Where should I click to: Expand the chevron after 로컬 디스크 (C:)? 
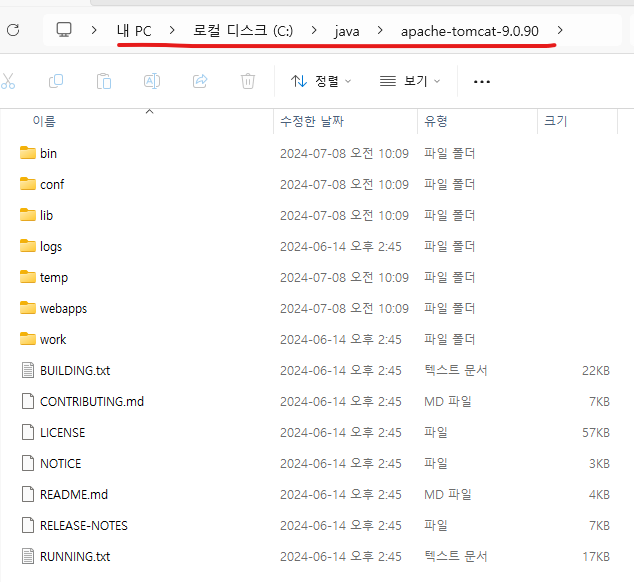(314, 30)
